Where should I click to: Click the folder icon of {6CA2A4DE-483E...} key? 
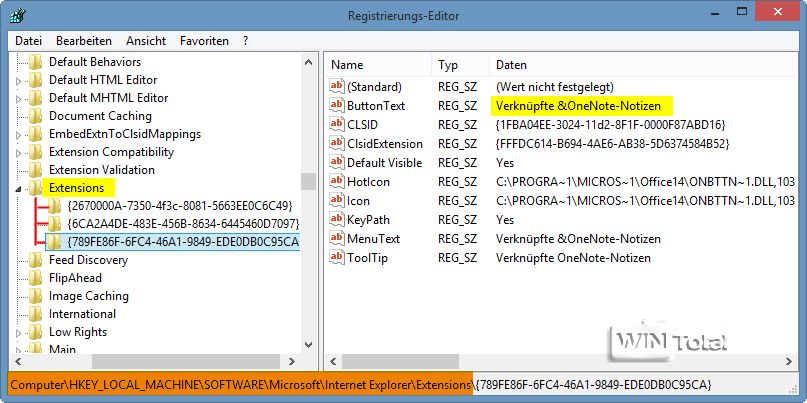coord(54,224)
